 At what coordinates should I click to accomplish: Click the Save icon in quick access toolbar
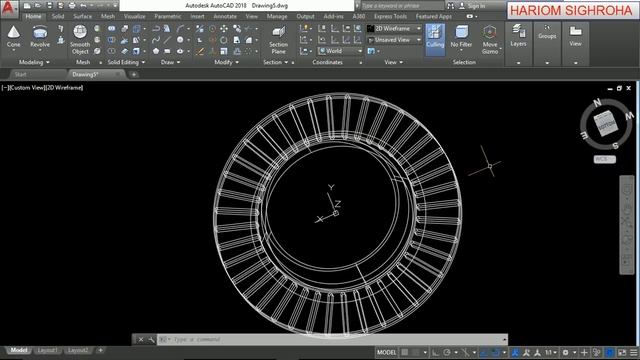click(x=49, y=6)
